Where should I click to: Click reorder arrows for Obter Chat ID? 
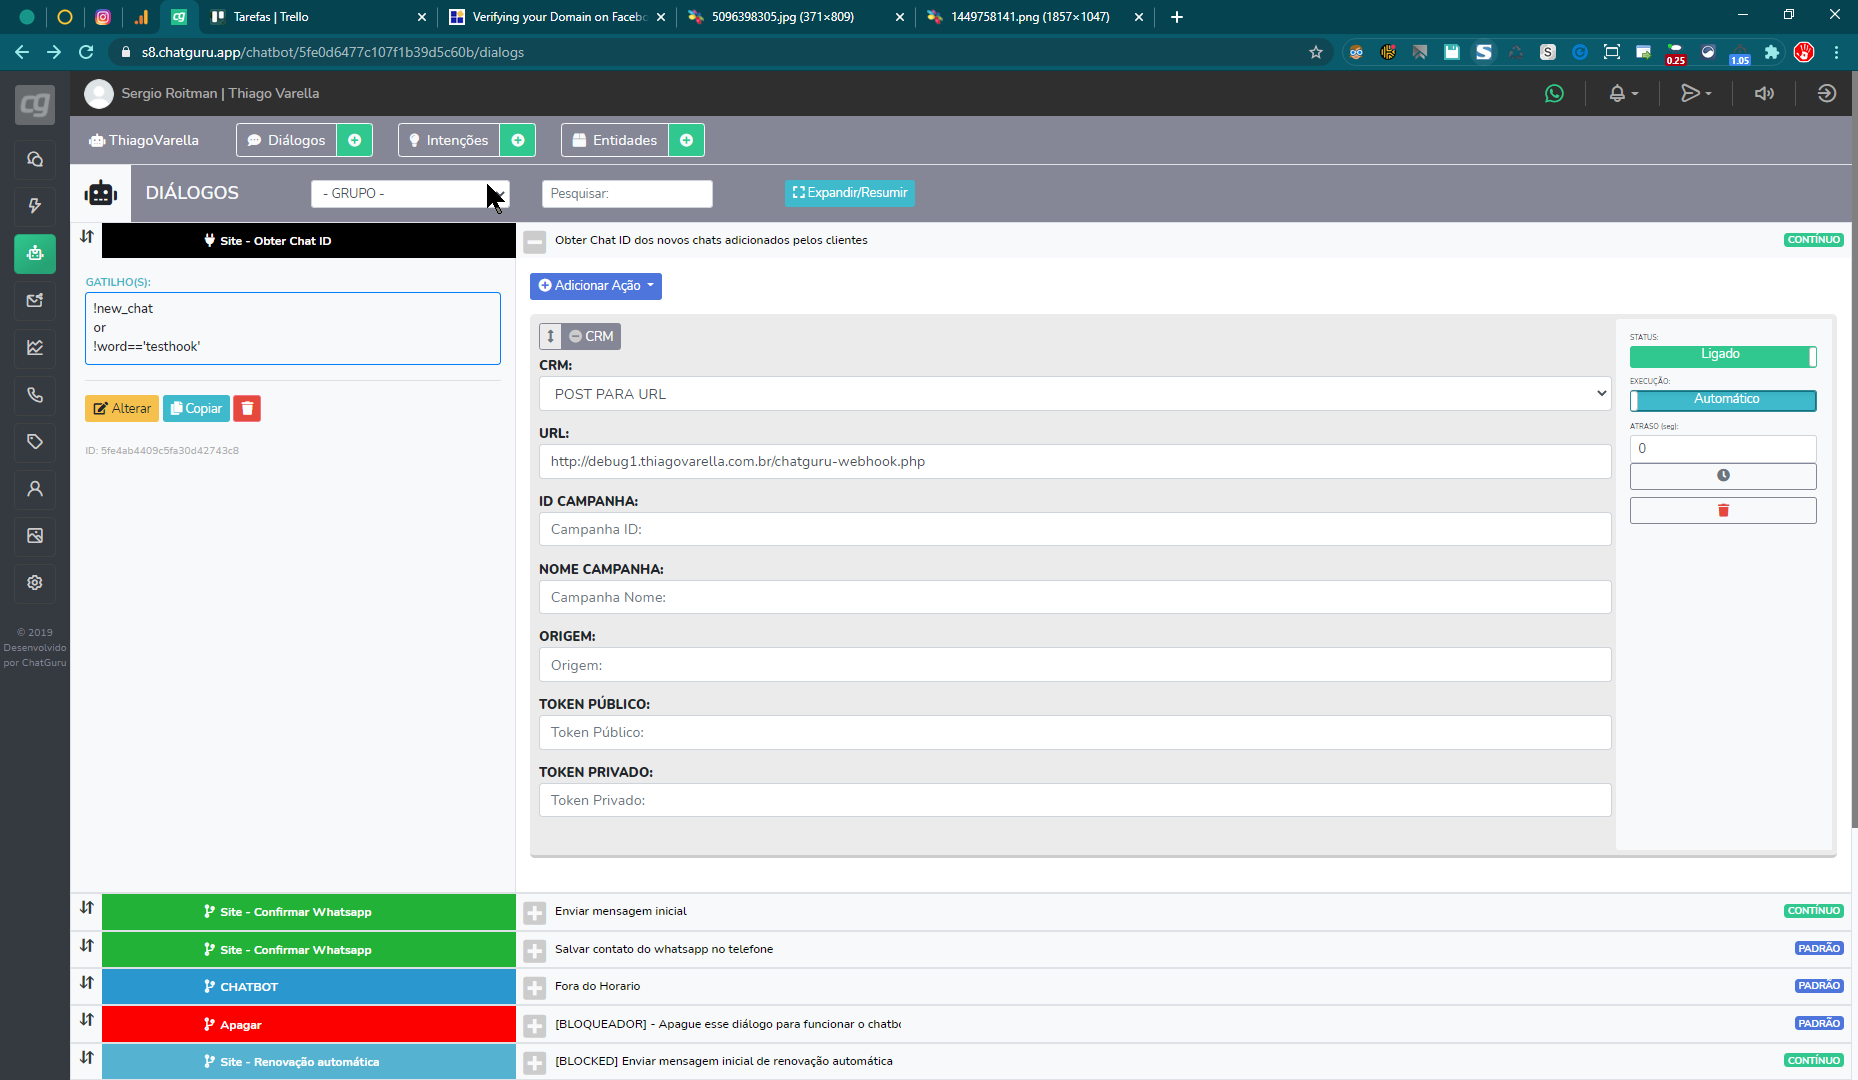tap(87, 237)
